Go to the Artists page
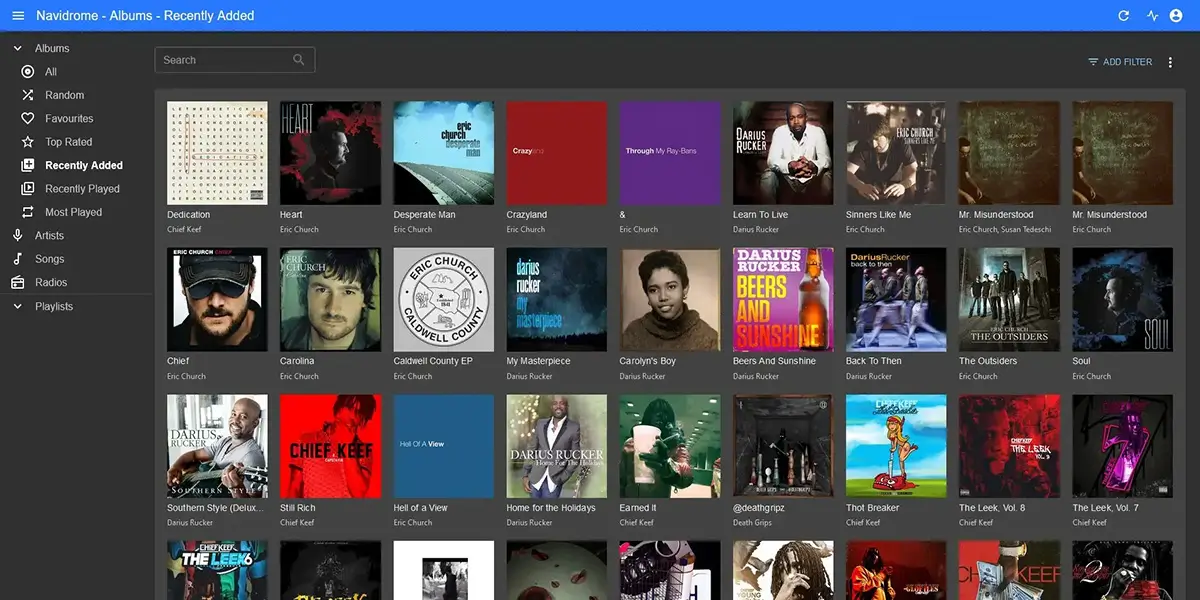The image size is (1200, 600). 49,235
